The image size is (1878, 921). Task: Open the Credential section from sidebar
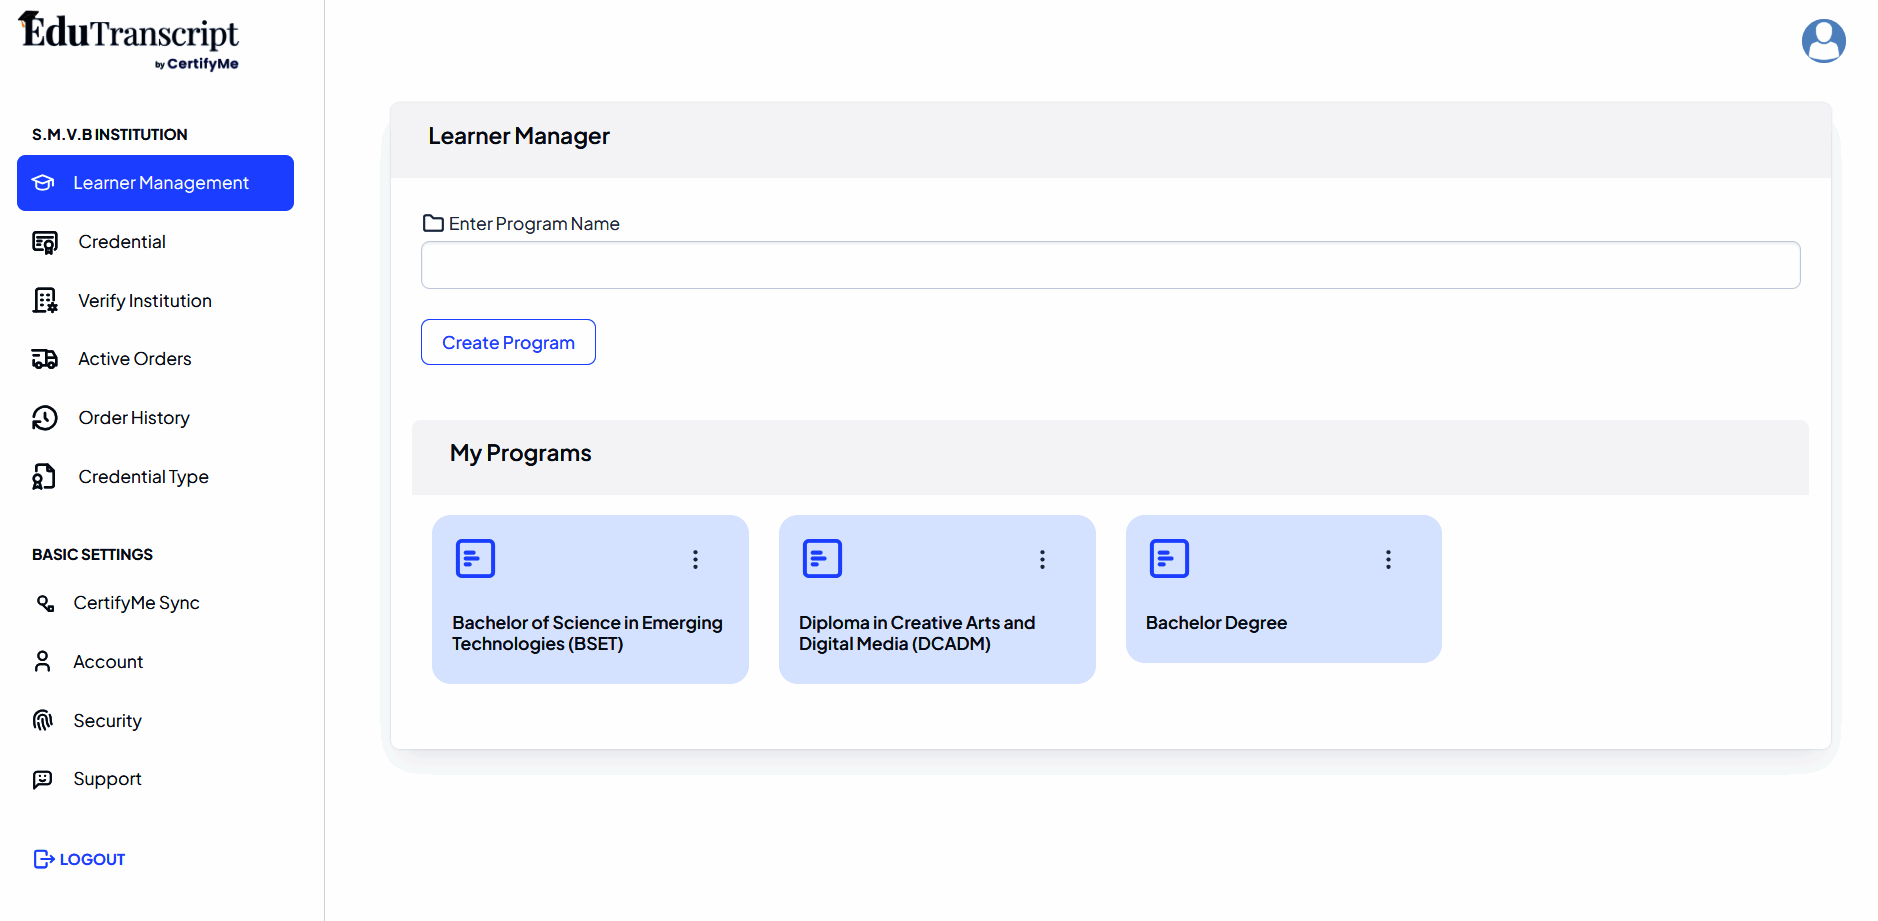pyautogui.click(x=121, y=241)
